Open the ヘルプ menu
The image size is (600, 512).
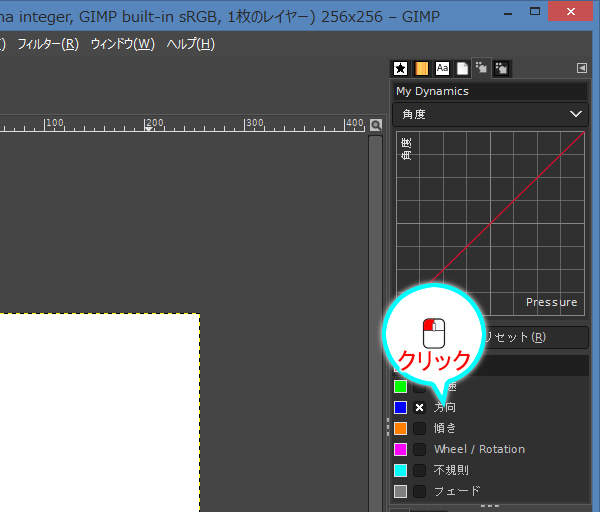click(190, 44)
